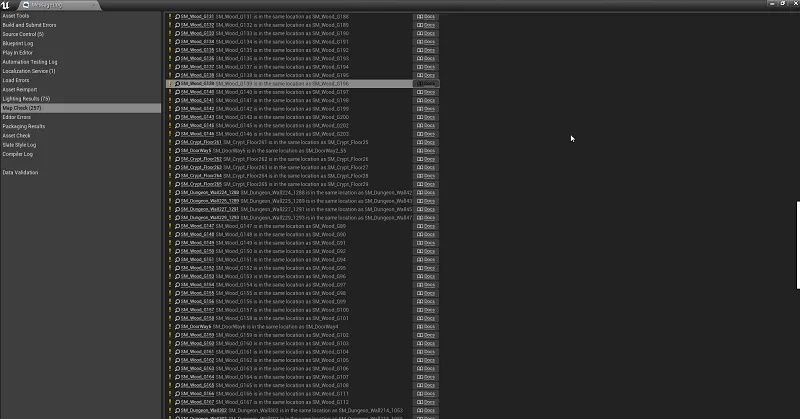This screenshot has width=800, height=419.
Task: Open Automation Testing Log category
Action: tap(30, 62)
